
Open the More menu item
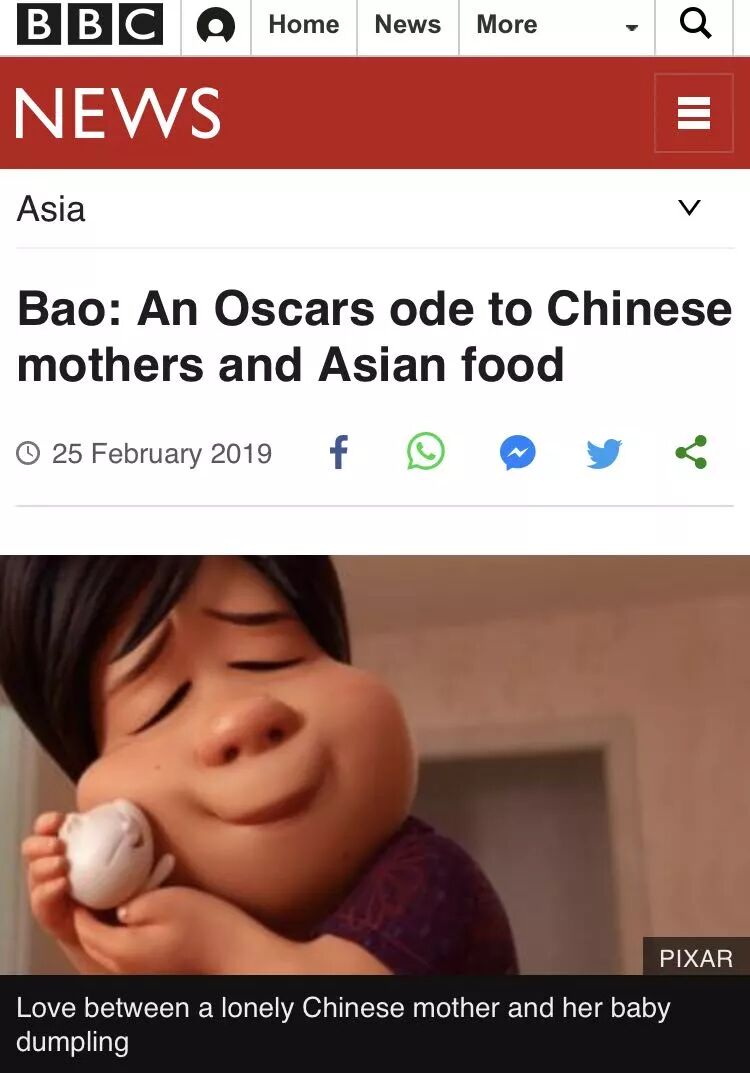point(507,25)
